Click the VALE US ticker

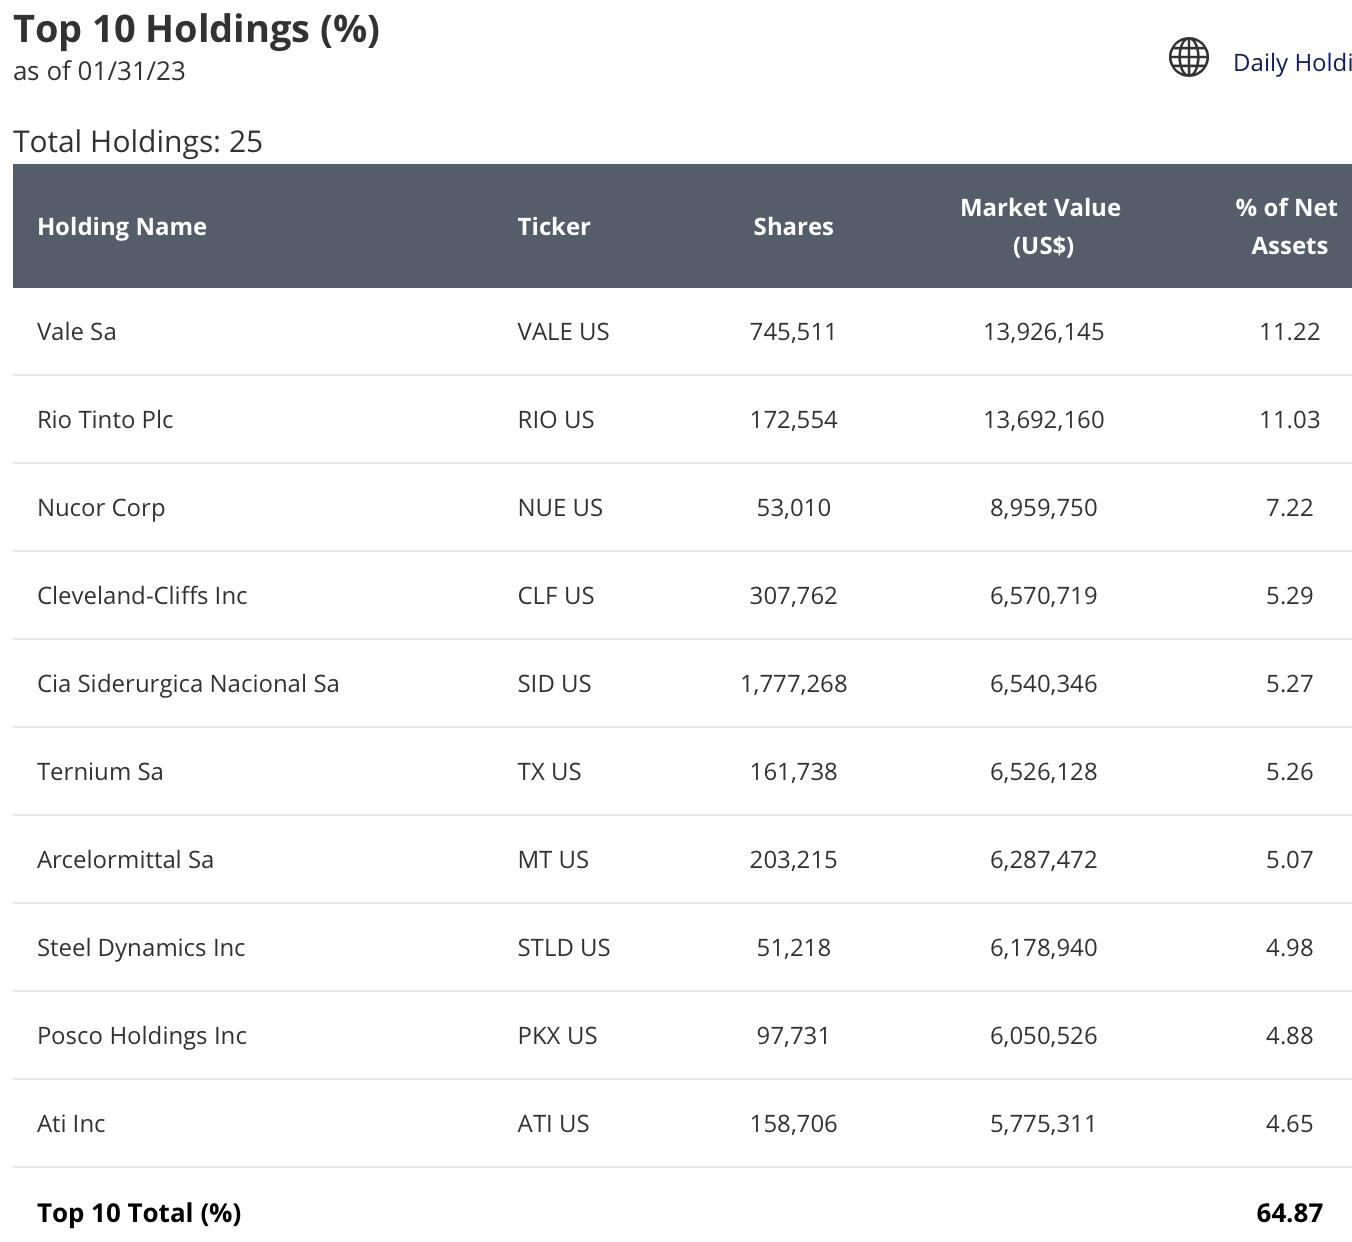pyautogui.click(x=563, y=331)
